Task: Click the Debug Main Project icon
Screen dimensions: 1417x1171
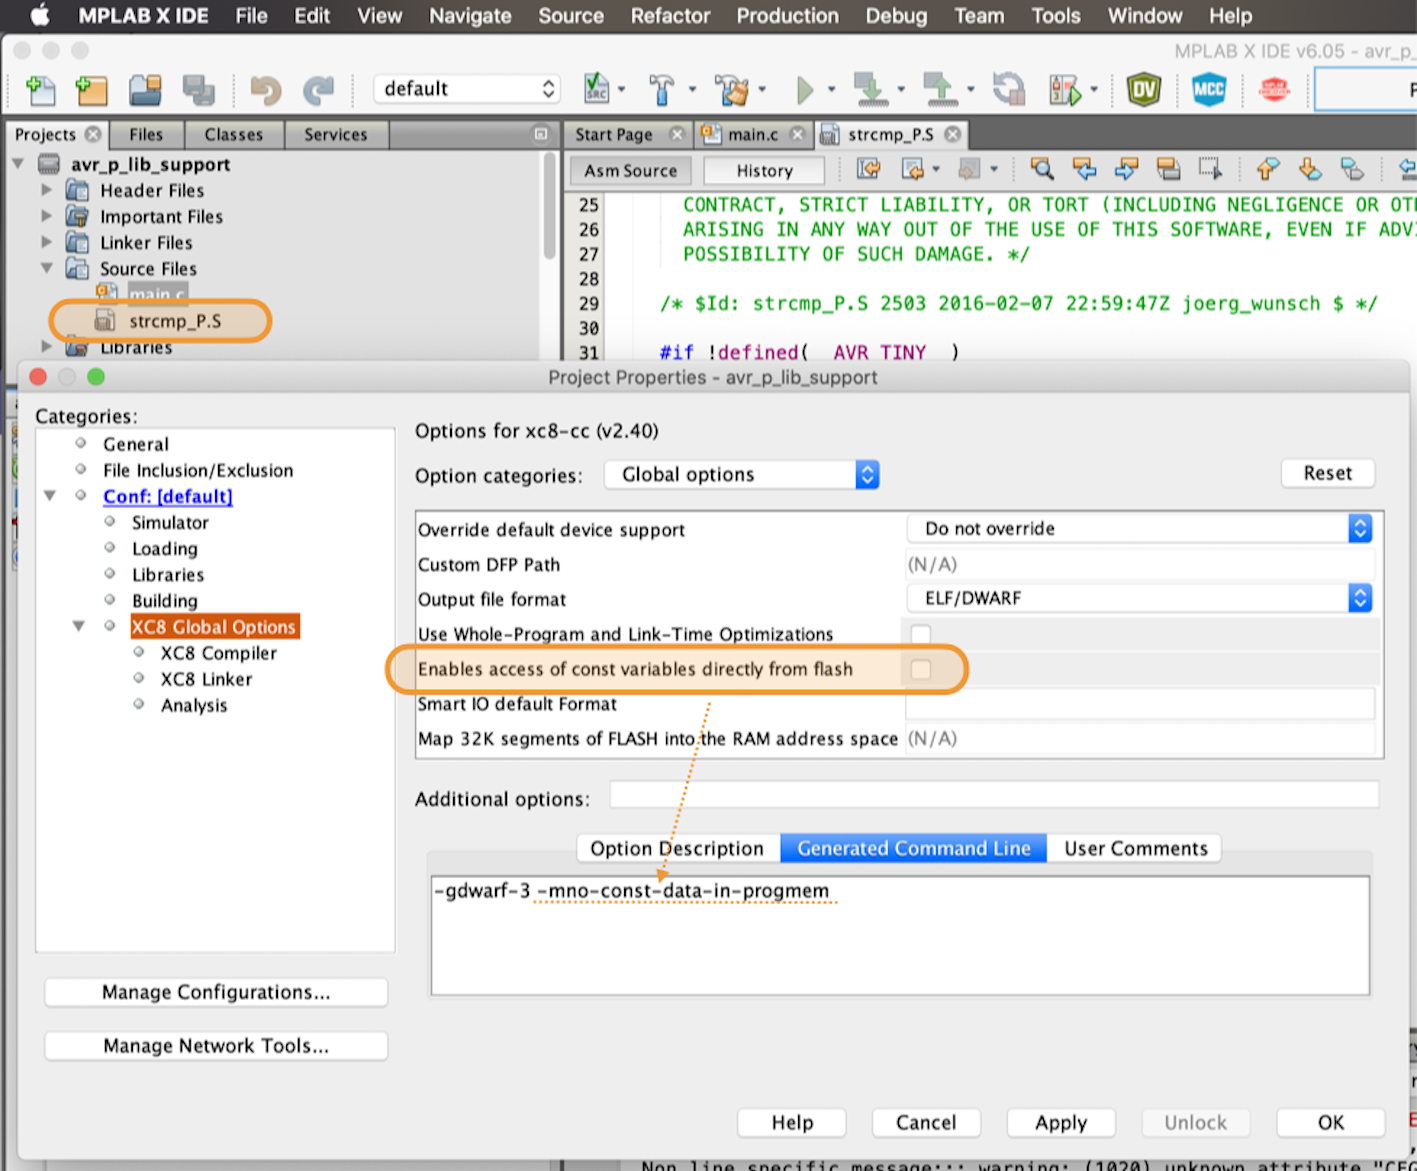Action: pos(1065,90)
